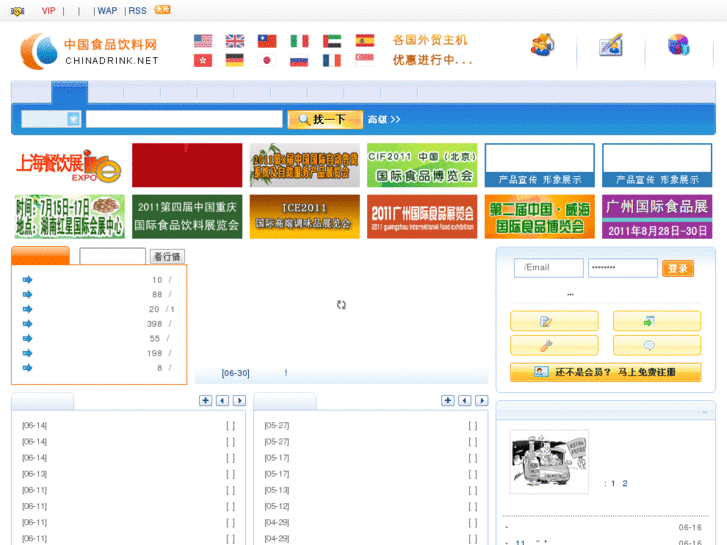The height and width of the screenshot is (545, 727).
Task: Open the edit profile icon in header
Action: (x=611, y=45)
